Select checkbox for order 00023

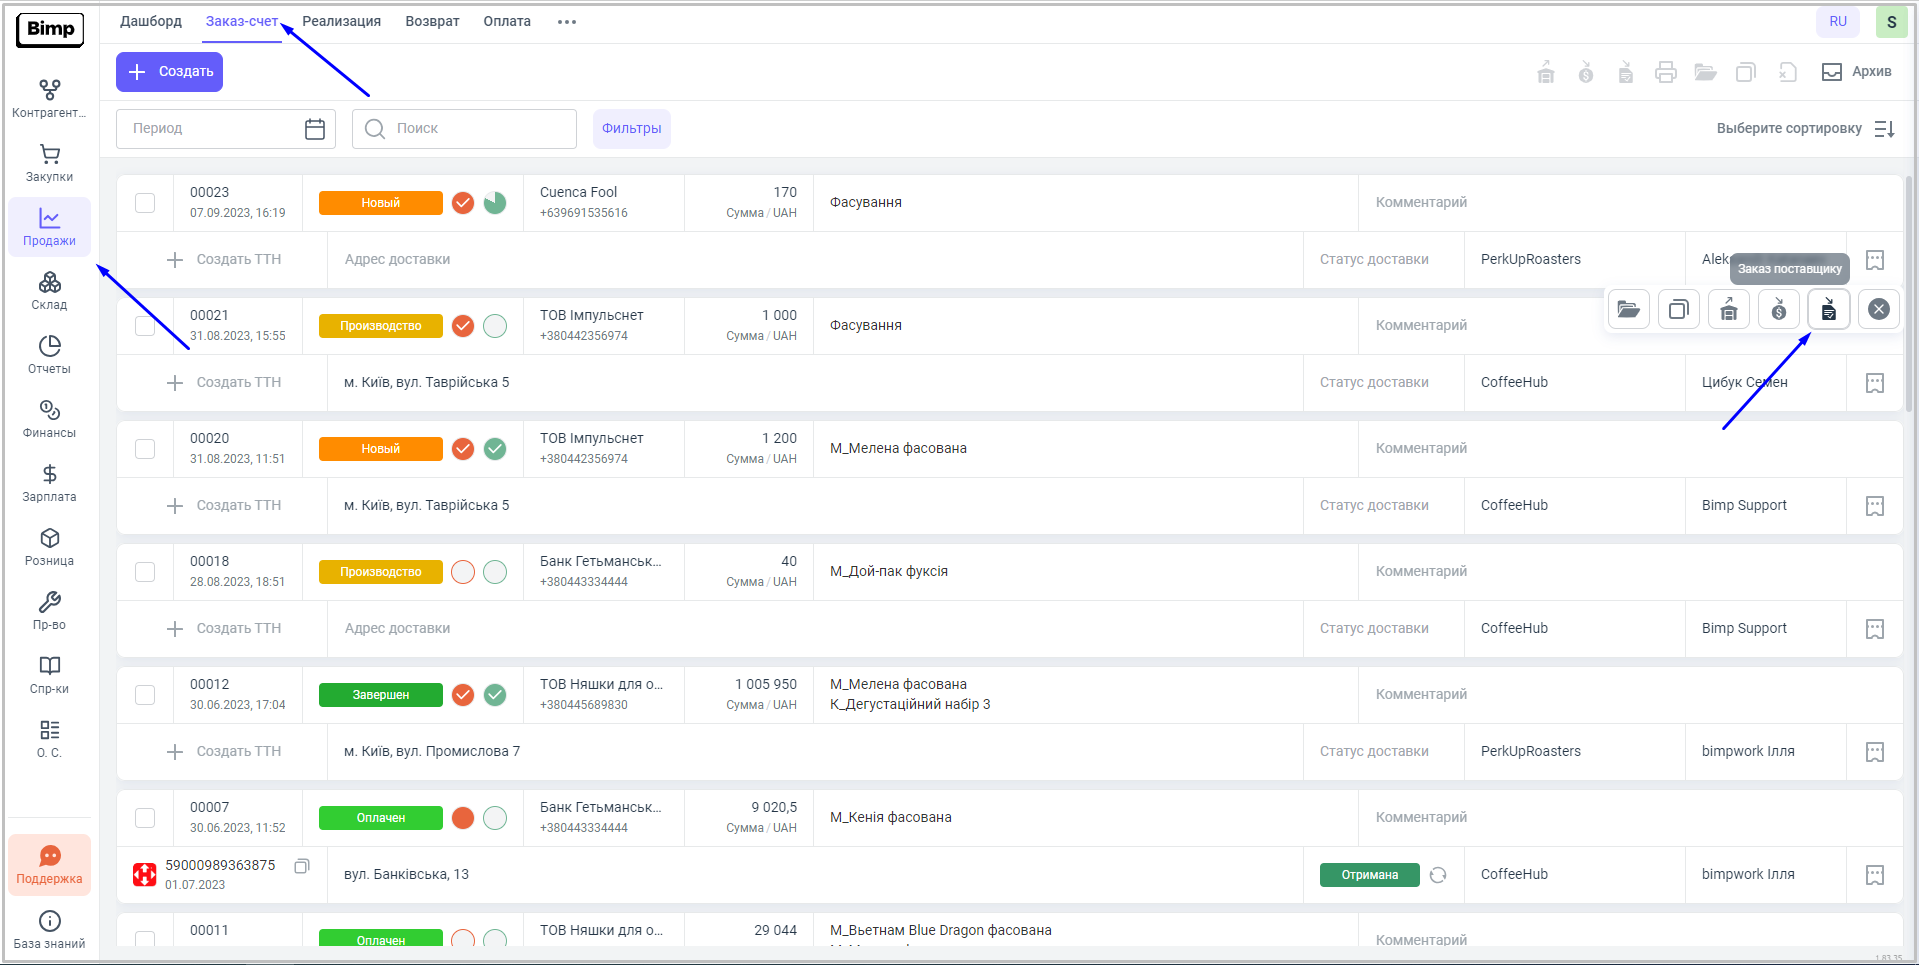coord(145,203)
